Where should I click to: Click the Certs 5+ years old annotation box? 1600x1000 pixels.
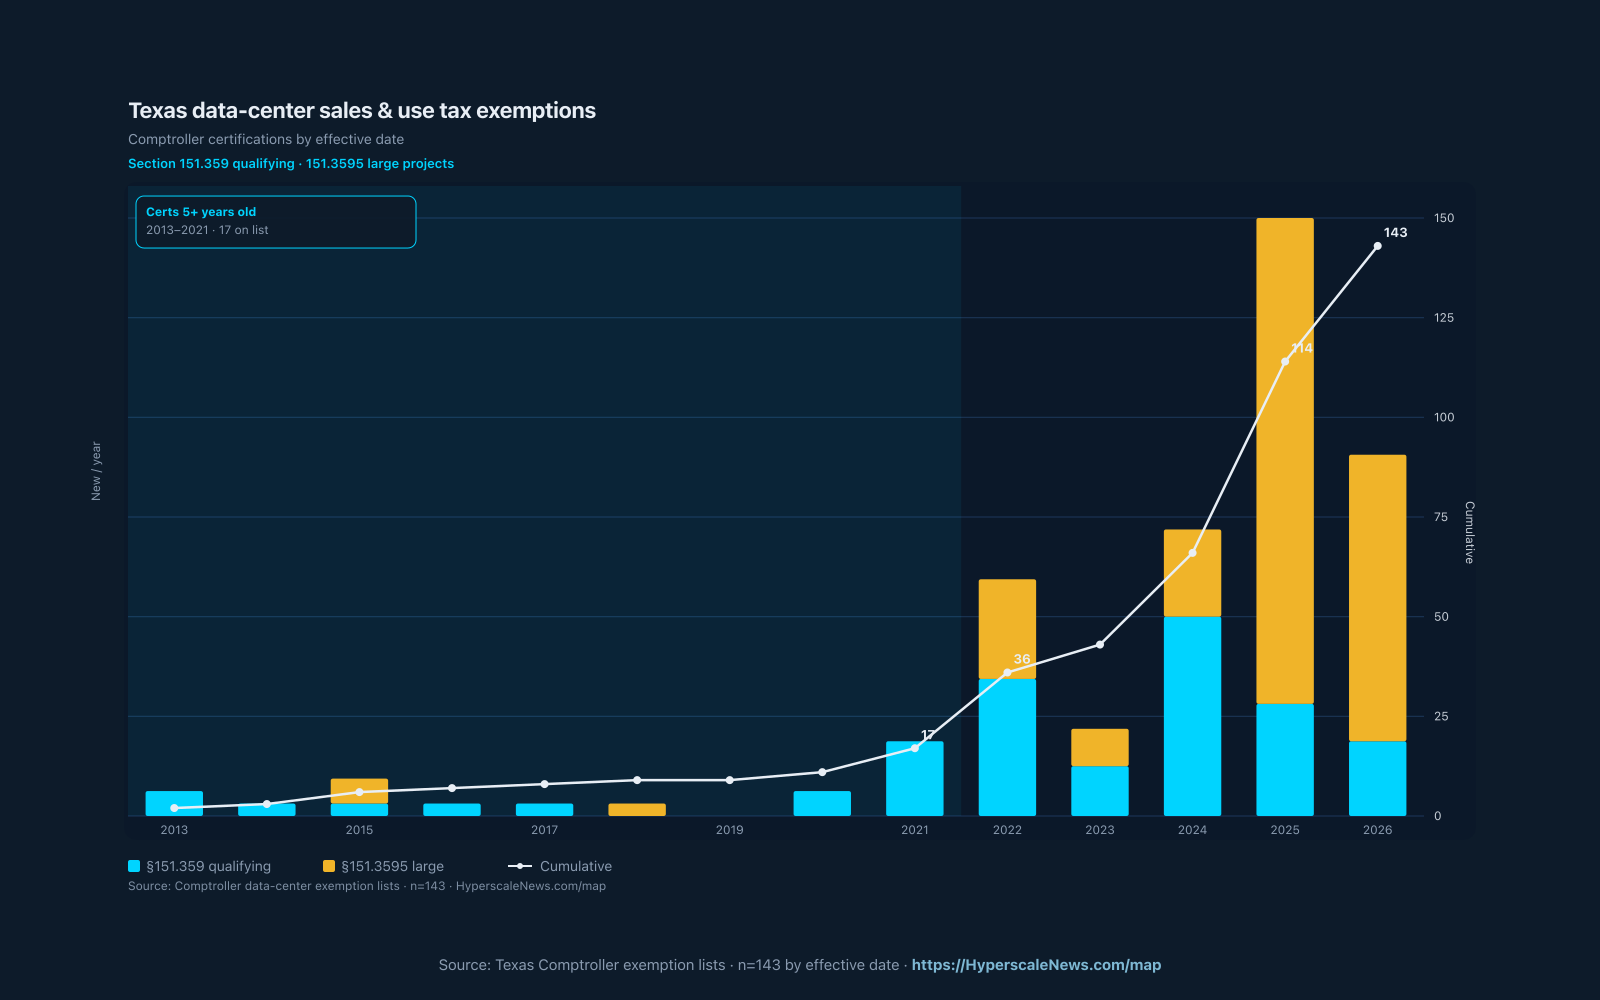[x=276, y=222]
